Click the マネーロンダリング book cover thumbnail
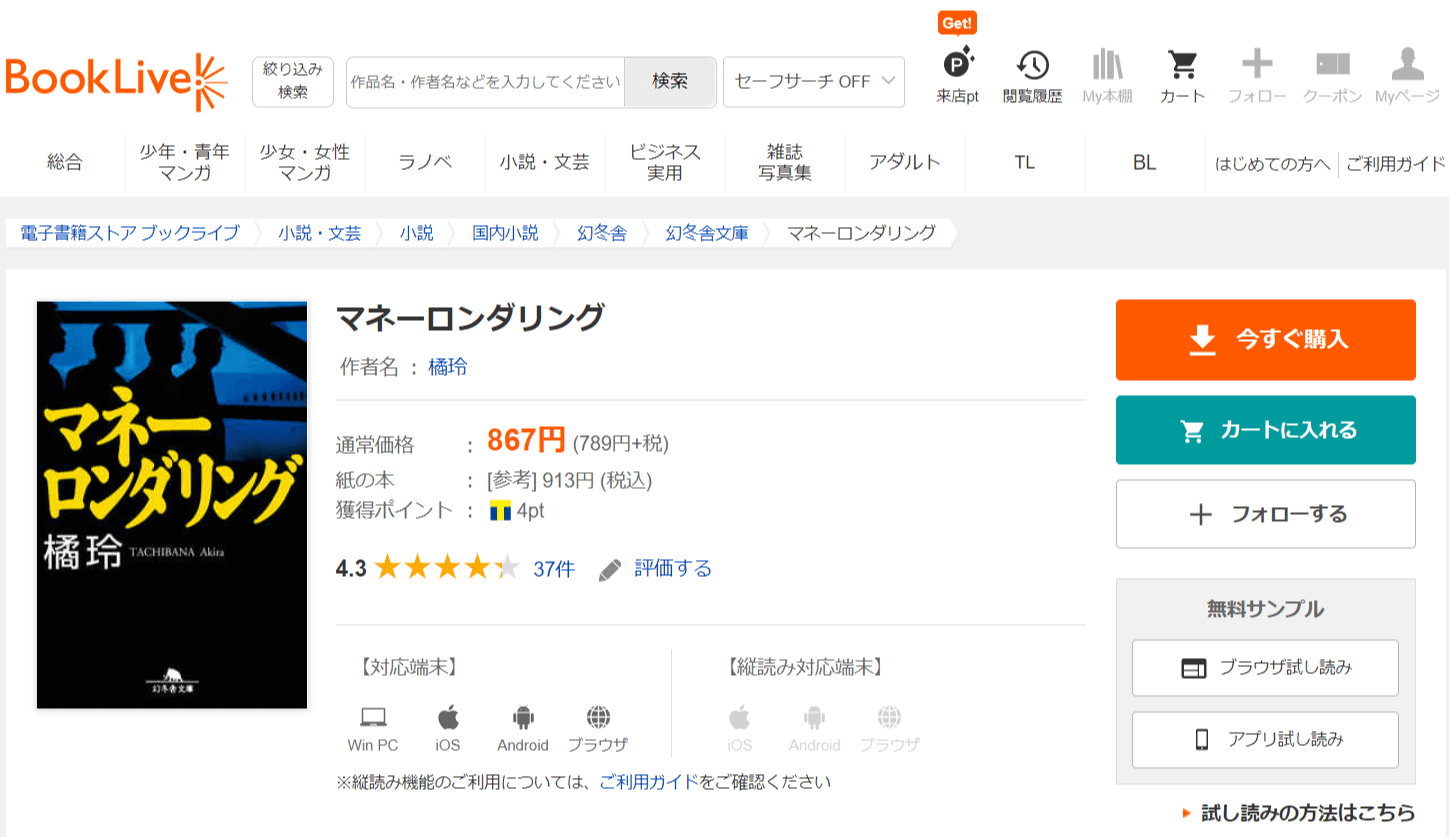The width and height of the screenshot is (1449, 837). click(172, 505)
